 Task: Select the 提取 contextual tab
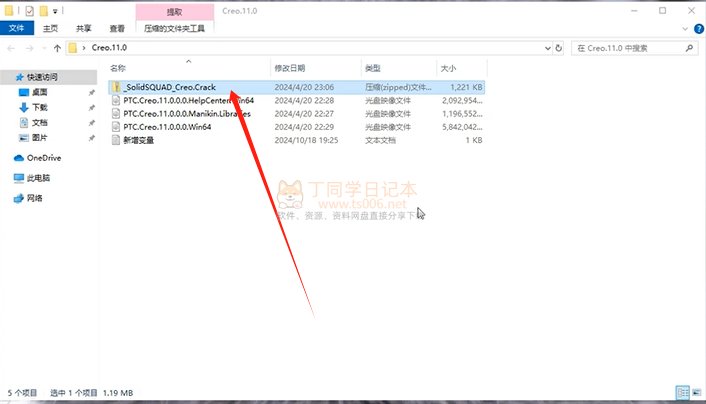[175, 12]
